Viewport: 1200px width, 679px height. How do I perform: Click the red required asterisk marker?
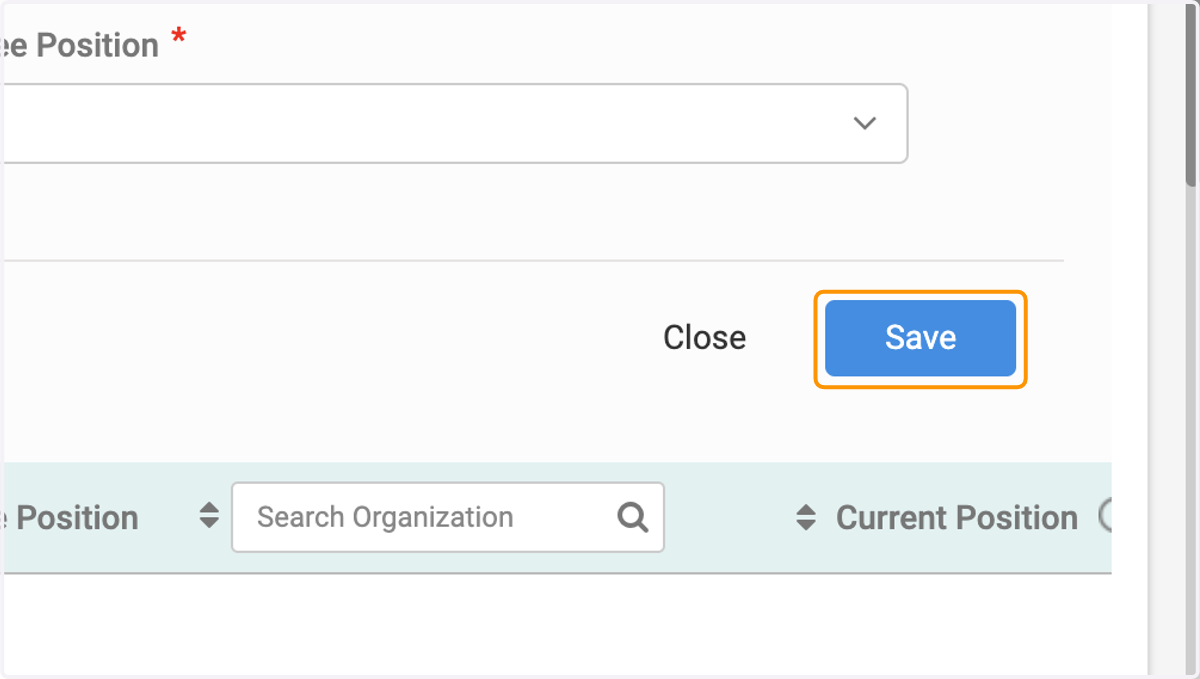coord(179,39)
